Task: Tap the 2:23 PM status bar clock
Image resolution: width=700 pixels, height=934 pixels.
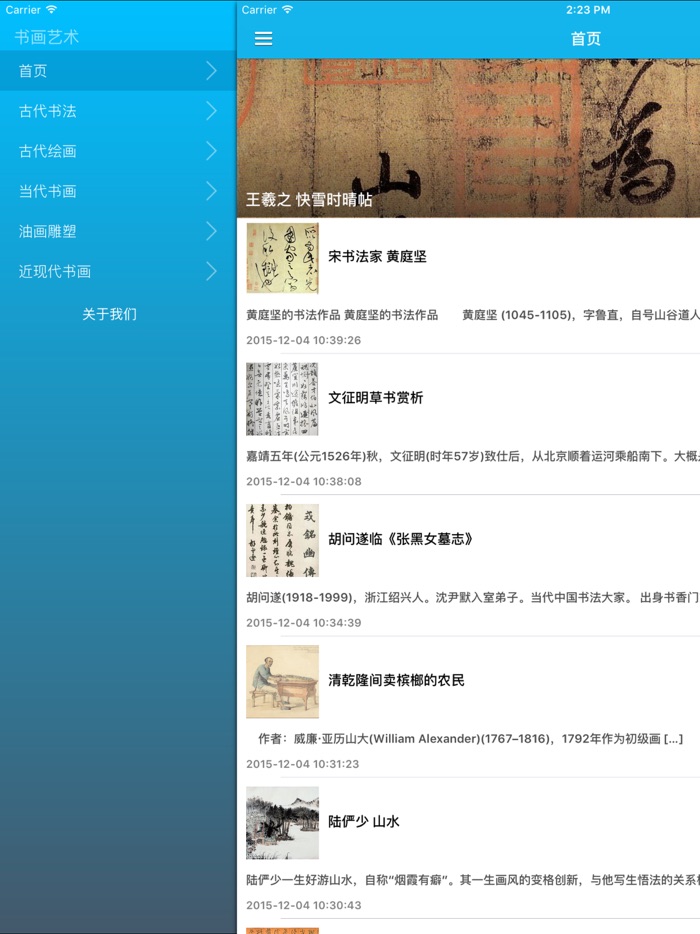Action: [588, 10]
